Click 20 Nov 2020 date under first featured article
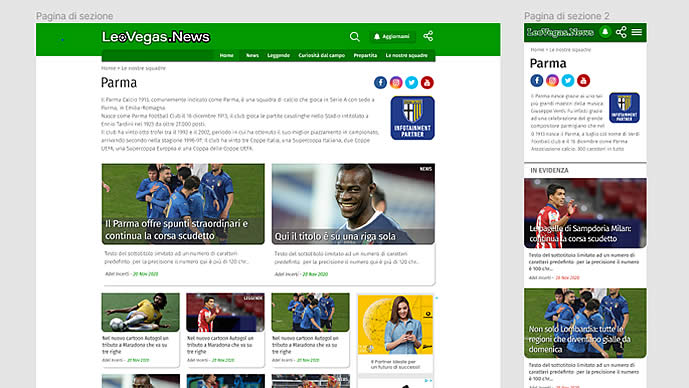 coord(145,274)
